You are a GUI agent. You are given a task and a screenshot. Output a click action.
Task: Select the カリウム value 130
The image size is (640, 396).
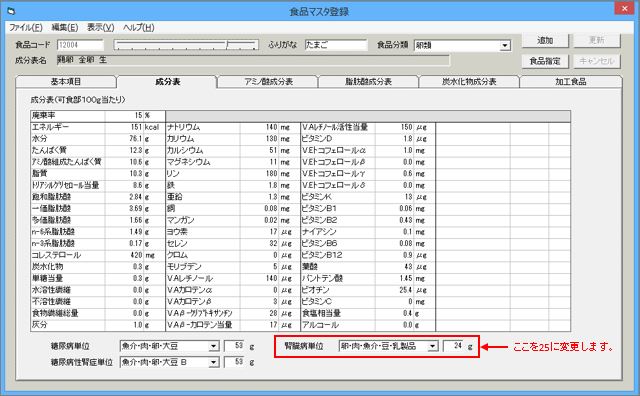coord(259,139)
